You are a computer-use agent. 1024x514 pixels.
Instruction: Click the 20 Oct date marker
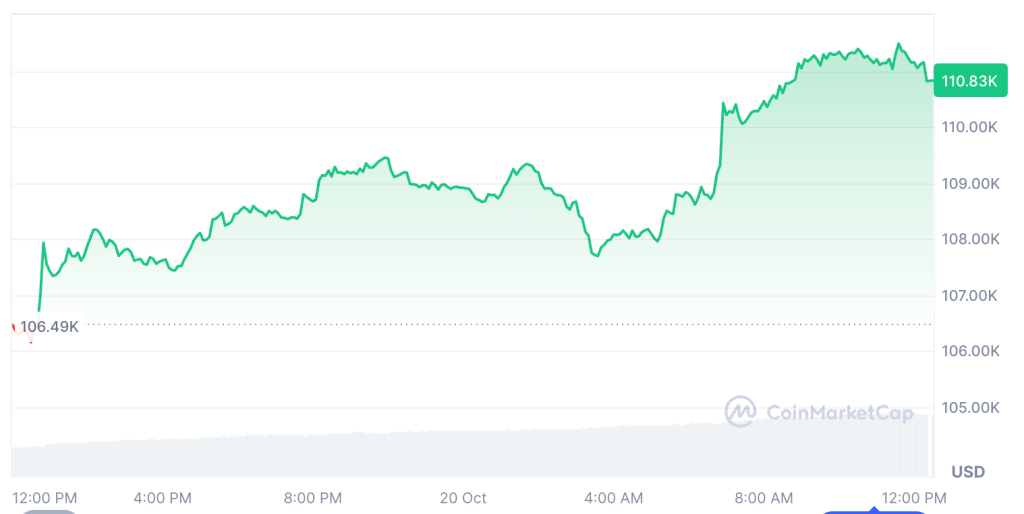click(463, 497)
